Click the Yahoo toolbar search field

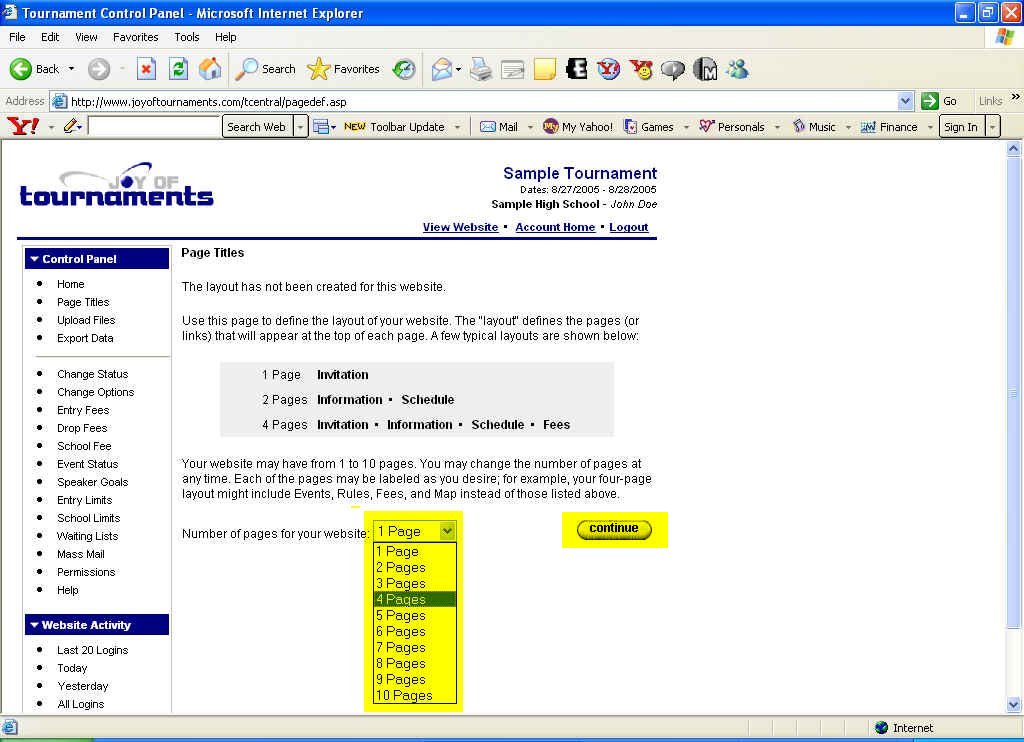[153, 127]
